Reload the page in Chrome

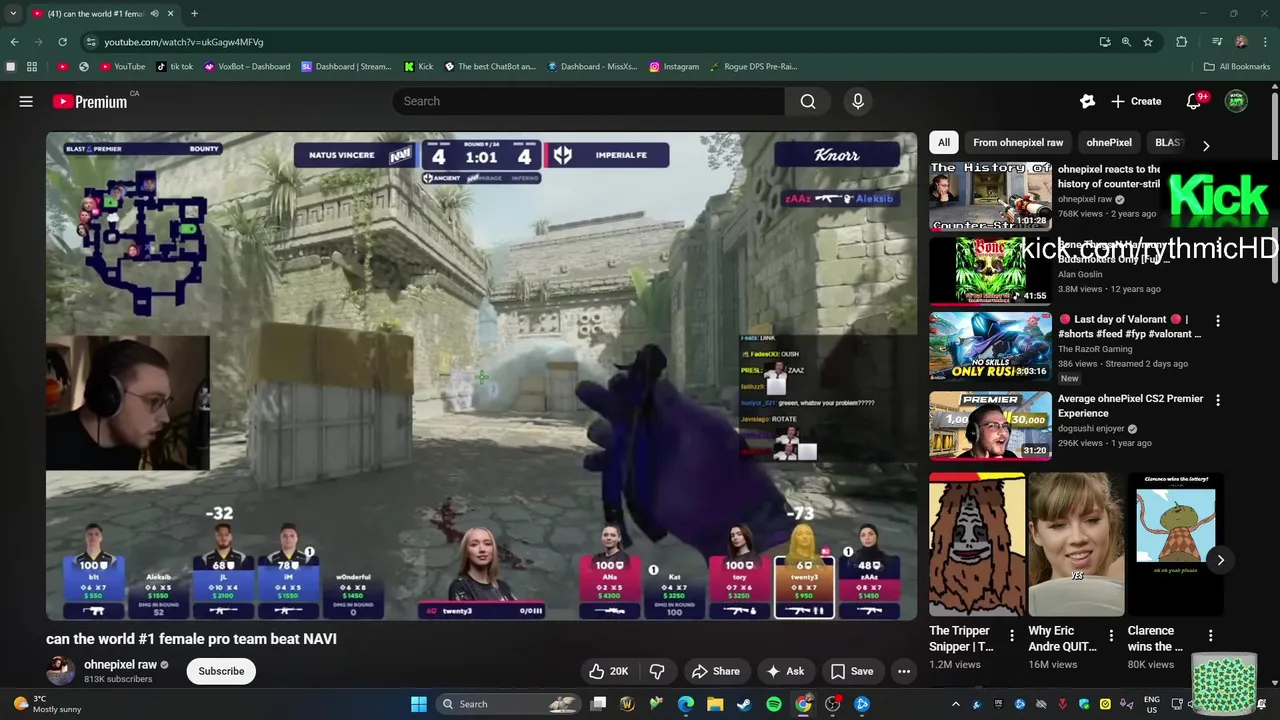pos(62,42)
